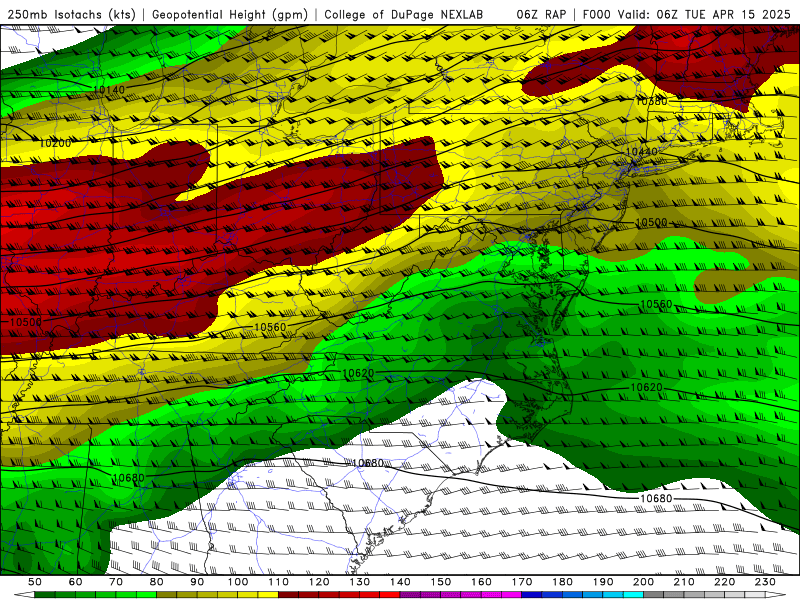Click the 200 kts color bar label
This screenshot has width=800, height=600.
[643, 582]
